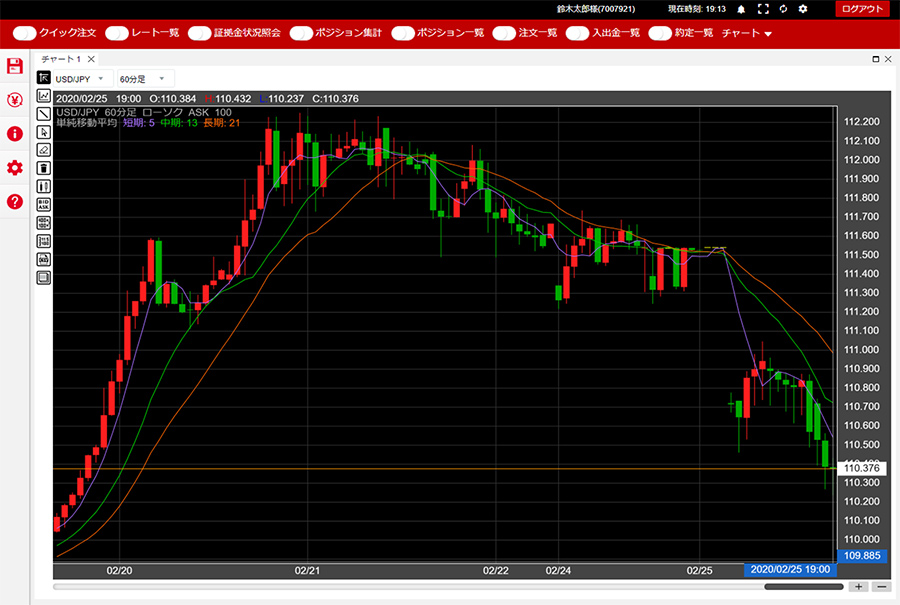The image size is (900, 605).
Task: Click the 02/25 date axis label
Action: (700, 571)
